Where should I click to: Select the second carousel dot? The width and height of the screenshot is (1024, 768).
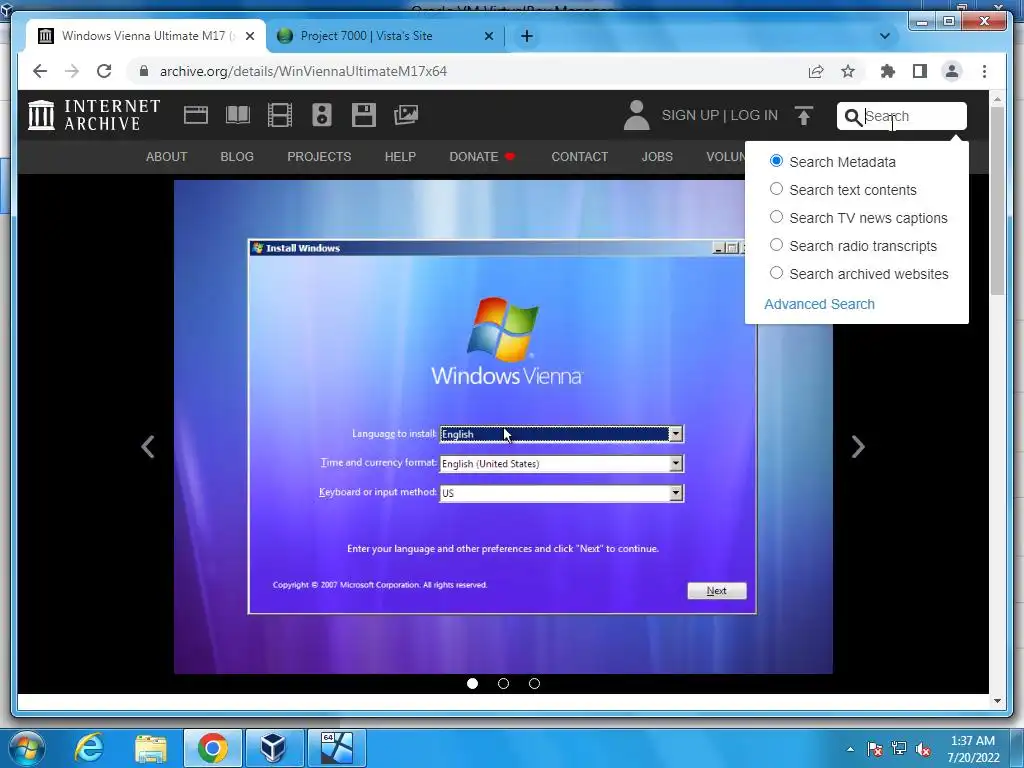(x=503, y=683)
